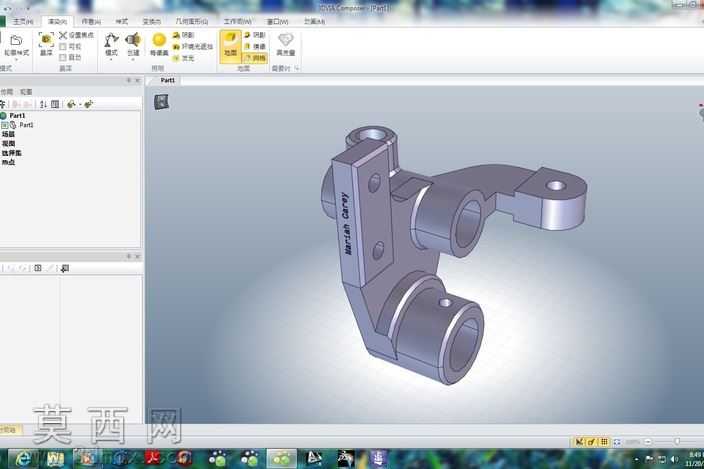This screenshot has width=704, height=469.
Task: Click the columns icon in assembly tree toolbar
Action: point(55,105)
